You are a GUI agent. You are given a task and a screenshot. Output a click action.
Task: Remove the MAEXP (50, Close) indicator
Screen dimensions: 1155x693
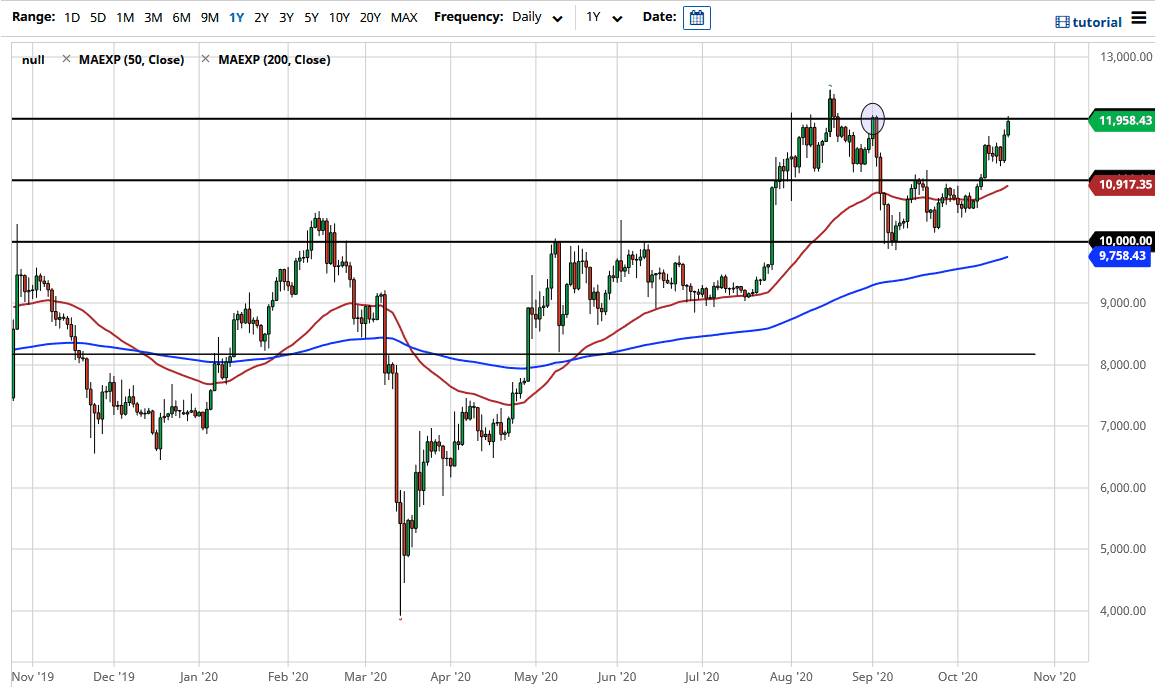pyautogui.click(x=66, y=59)
